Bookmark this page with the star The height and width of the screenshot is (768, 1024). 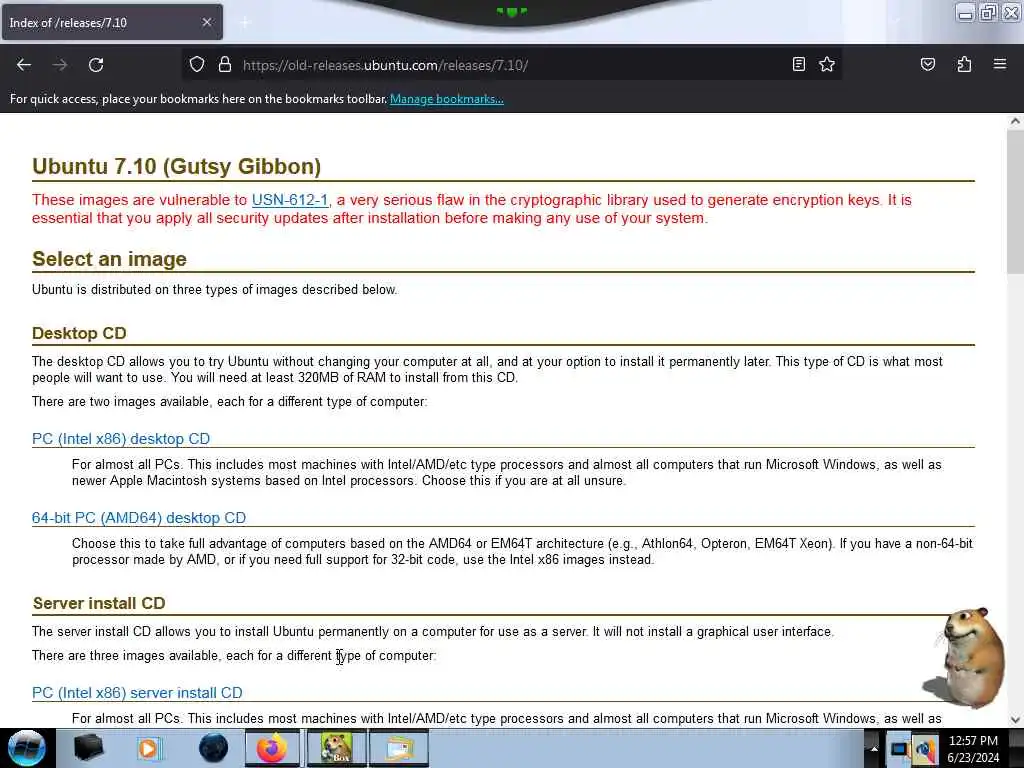(827, 64)
